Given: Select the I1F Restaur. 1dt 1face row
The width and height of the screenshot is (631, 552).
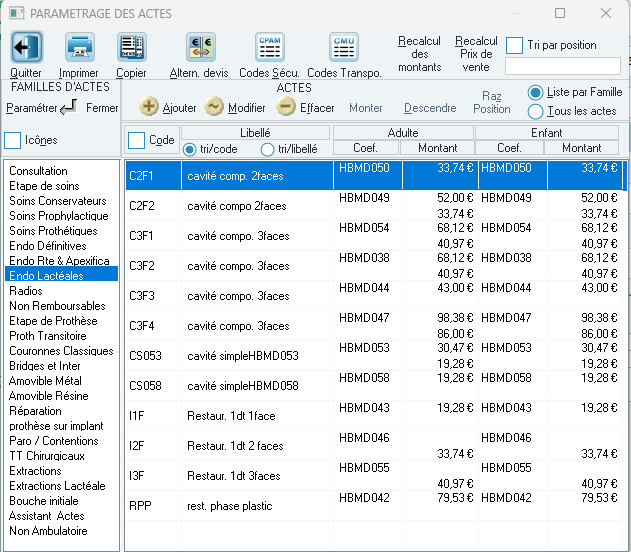Looking at the screenshot, I should (x=374, y=416).
